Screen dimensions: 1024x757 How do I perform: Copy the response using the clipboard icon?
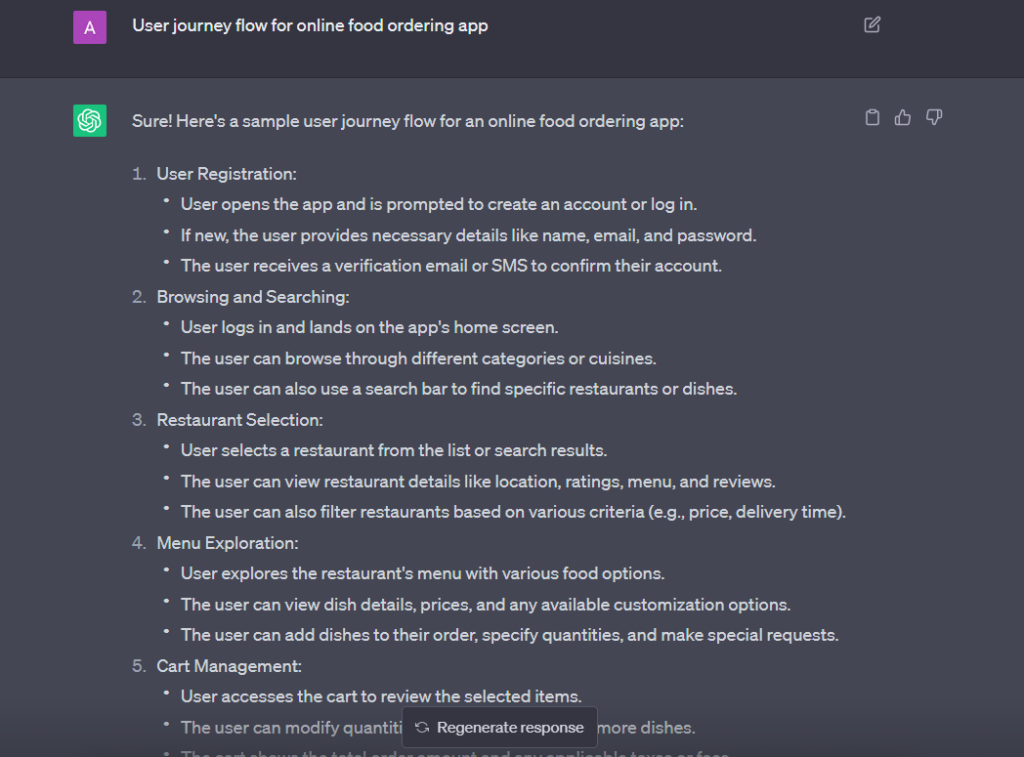(x=872, y=118)
